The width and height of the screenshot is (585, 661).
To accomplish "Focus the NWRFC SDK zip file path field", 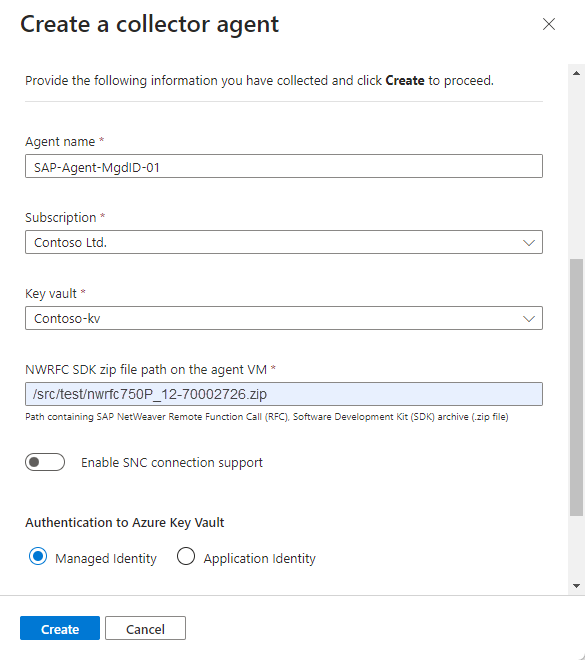I will (284, 394).
